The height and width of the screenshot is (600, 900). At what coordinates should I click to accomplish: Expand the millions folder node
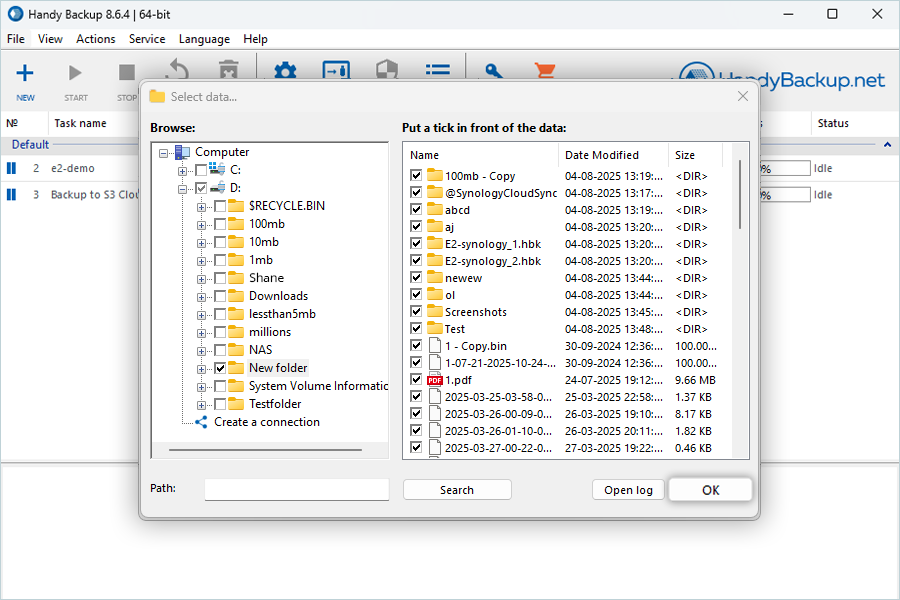click(x=201, y=334)
